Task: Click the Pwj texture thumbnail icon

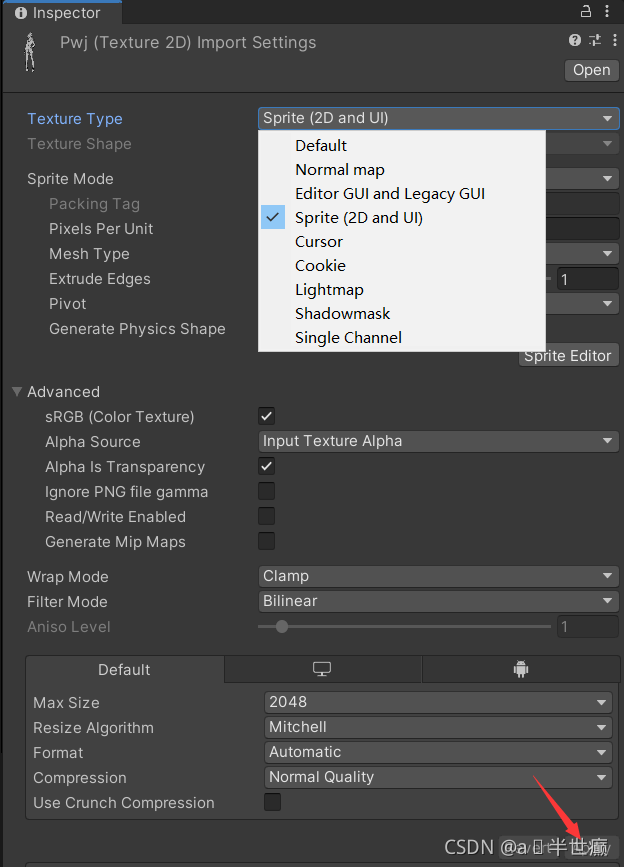Action: coord(30,52)
